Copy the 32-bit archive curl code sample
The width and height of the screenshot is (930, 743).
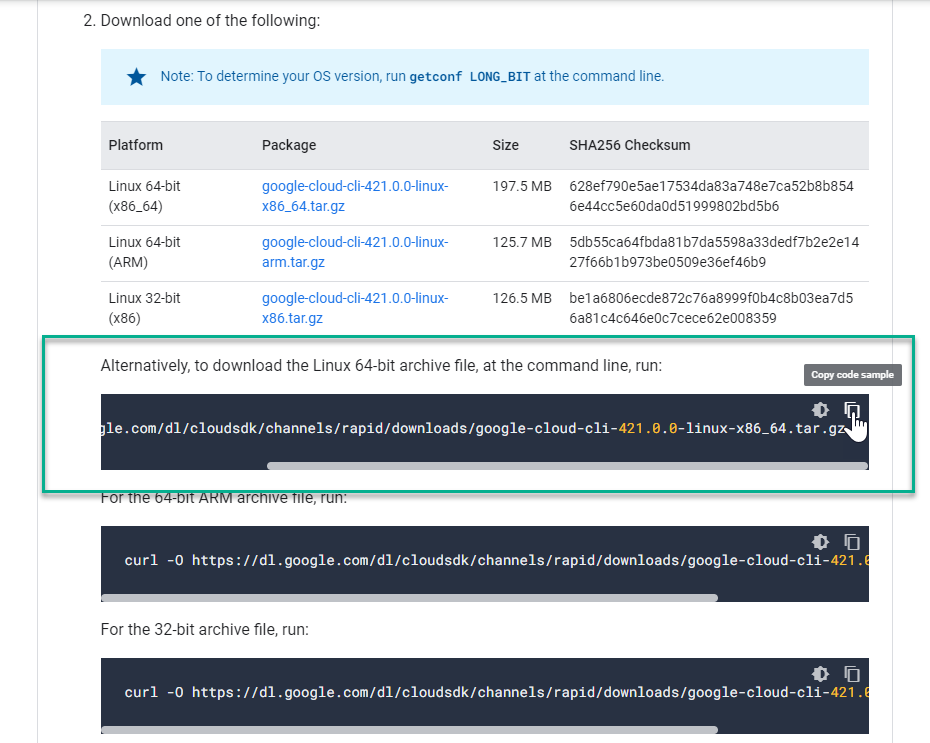click(x=852, y=674)
